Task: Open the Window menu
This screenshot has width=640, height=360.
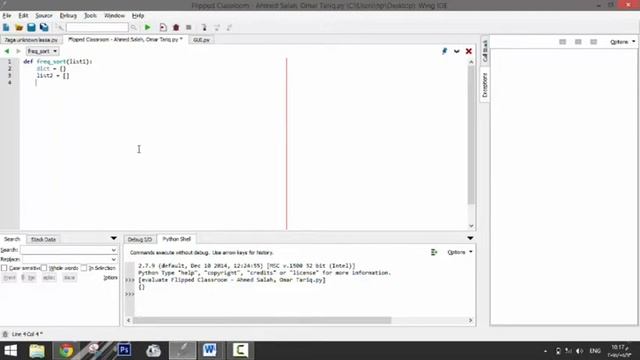Action: click(114, 16)
